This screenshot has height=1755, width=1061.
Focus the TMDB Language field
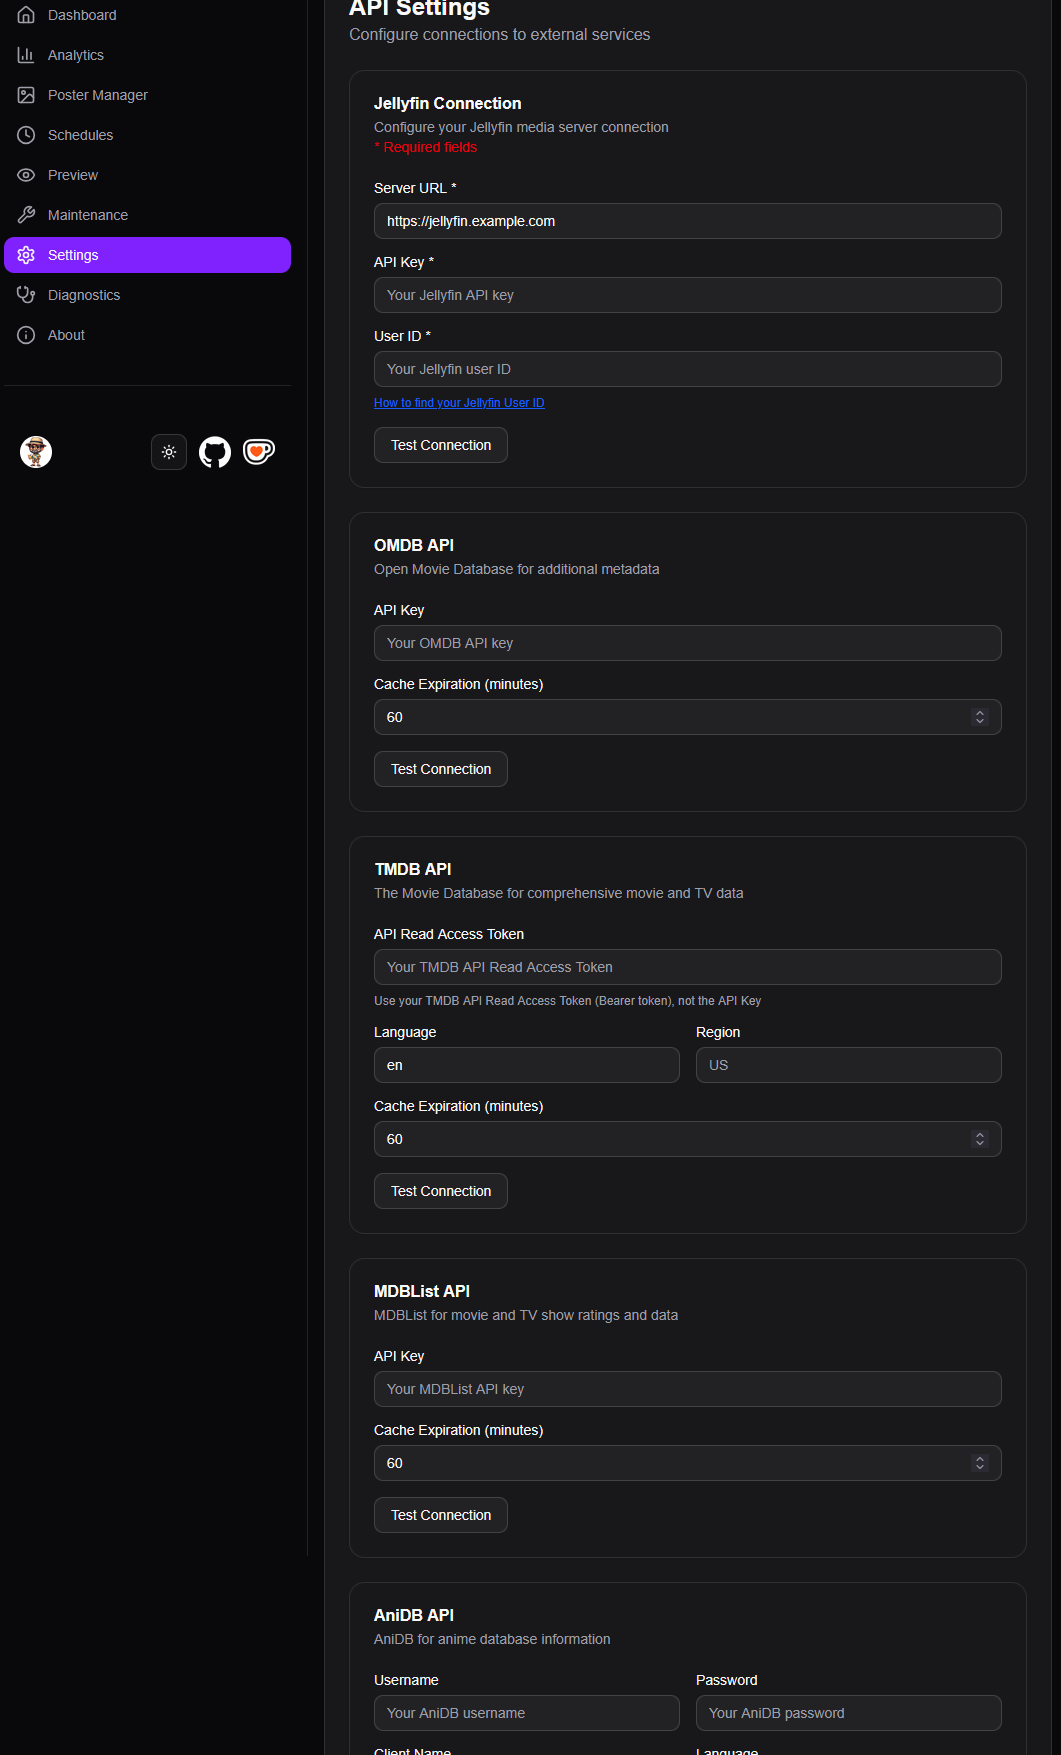point(527,1065)
